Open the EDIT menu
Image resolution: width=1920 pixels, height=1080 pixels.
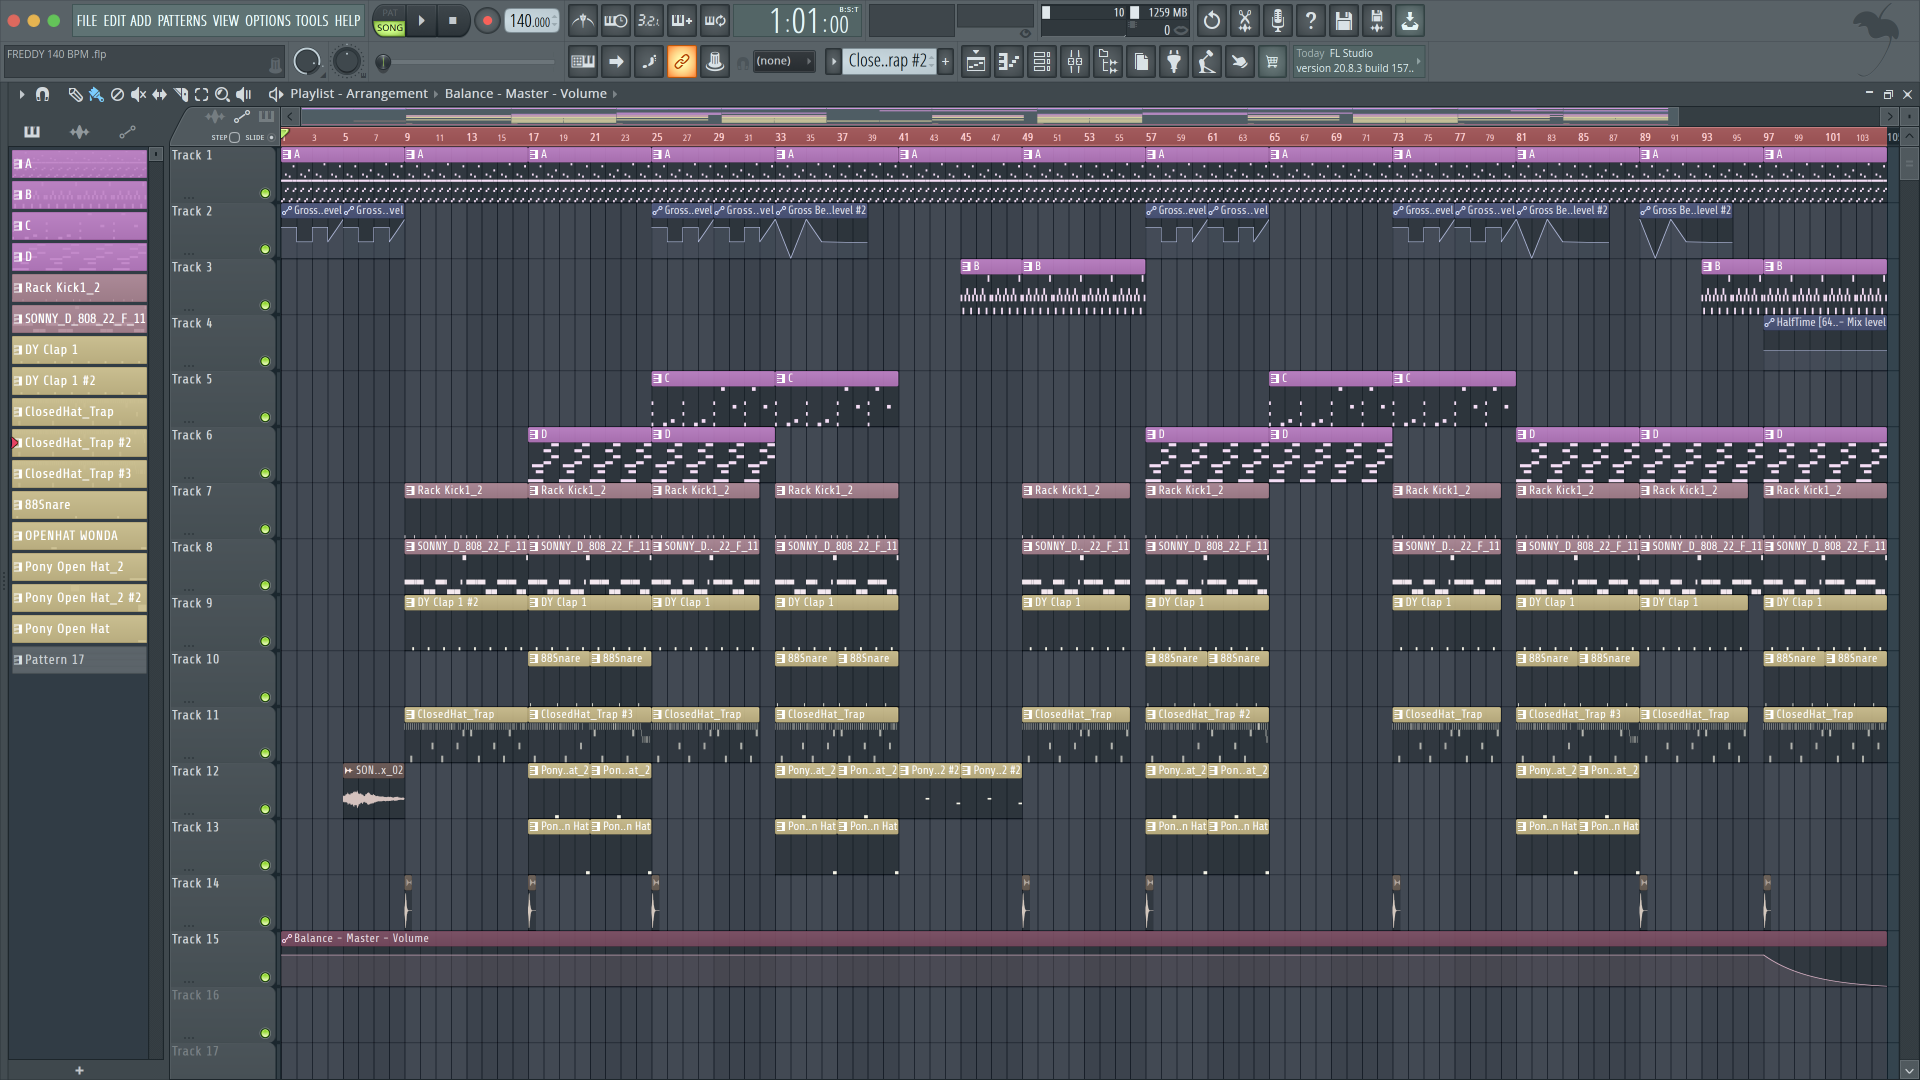[114, 20]
